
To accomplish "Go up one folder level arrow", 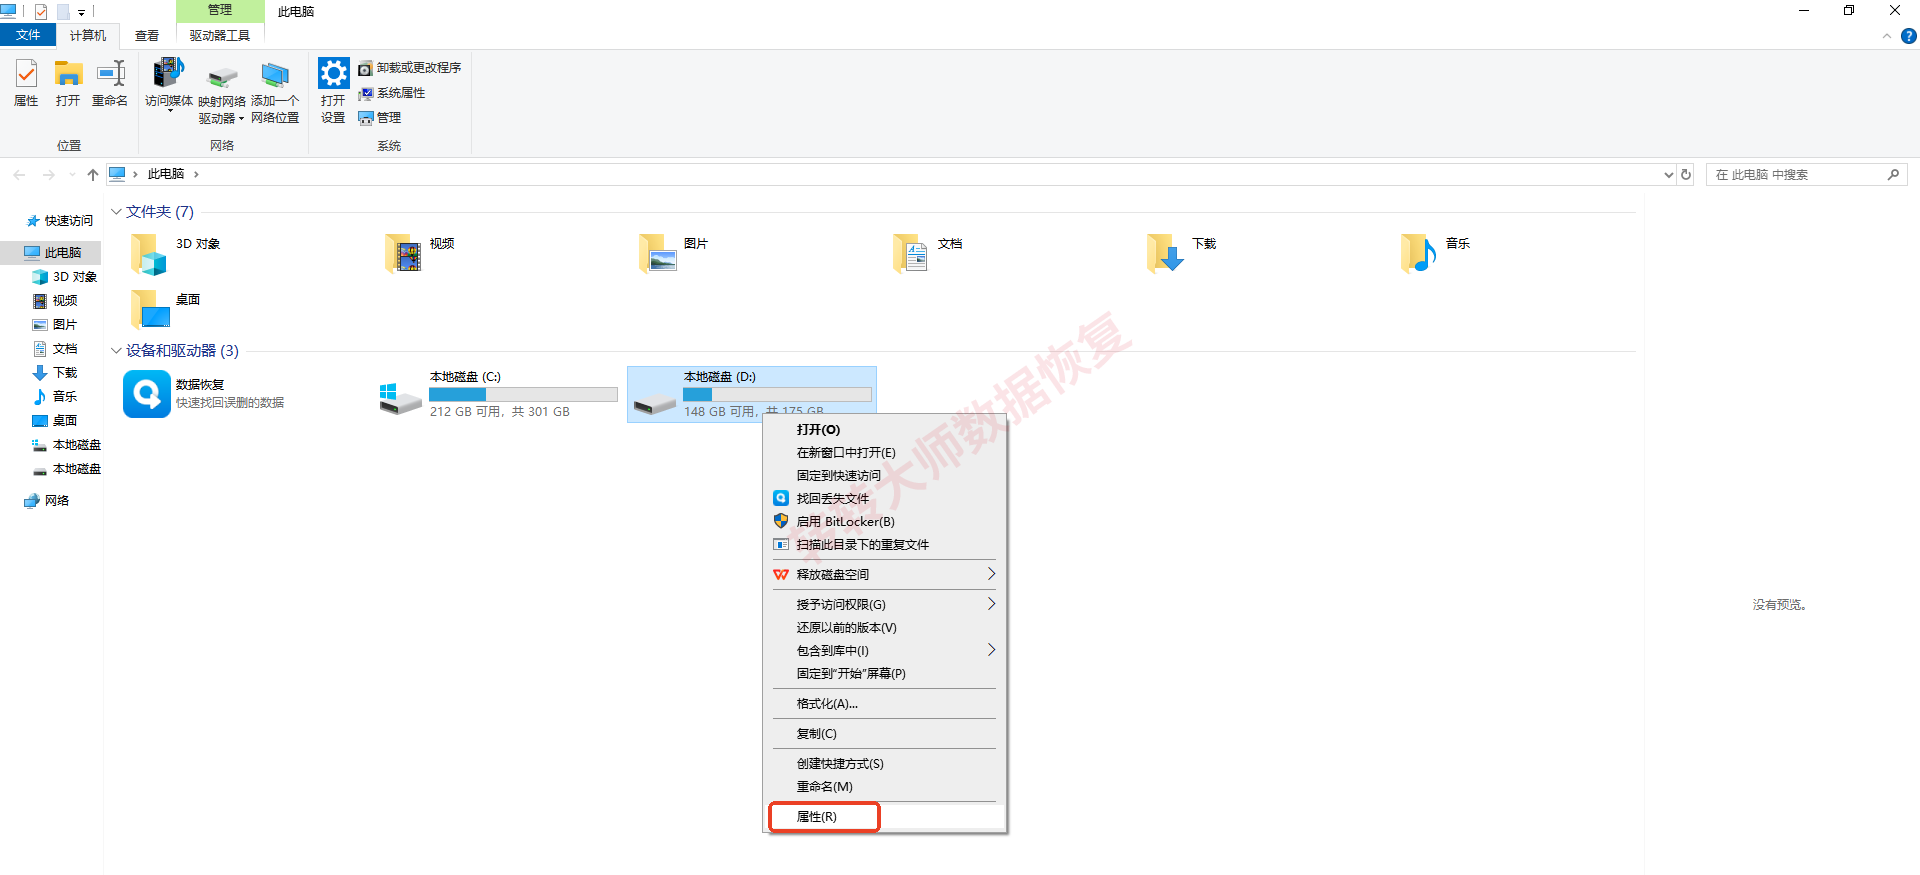I will pyautogui.click(x=93, y=175).
